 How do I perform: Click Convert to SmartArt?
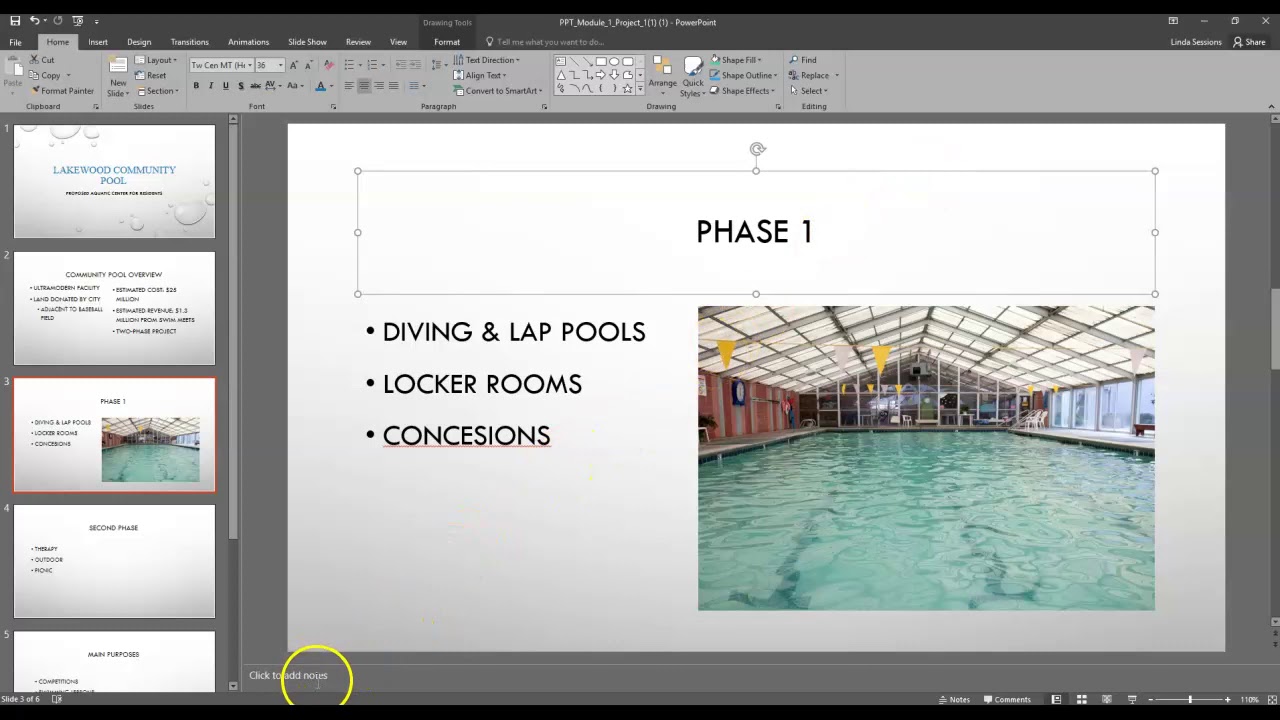[496, 91]
